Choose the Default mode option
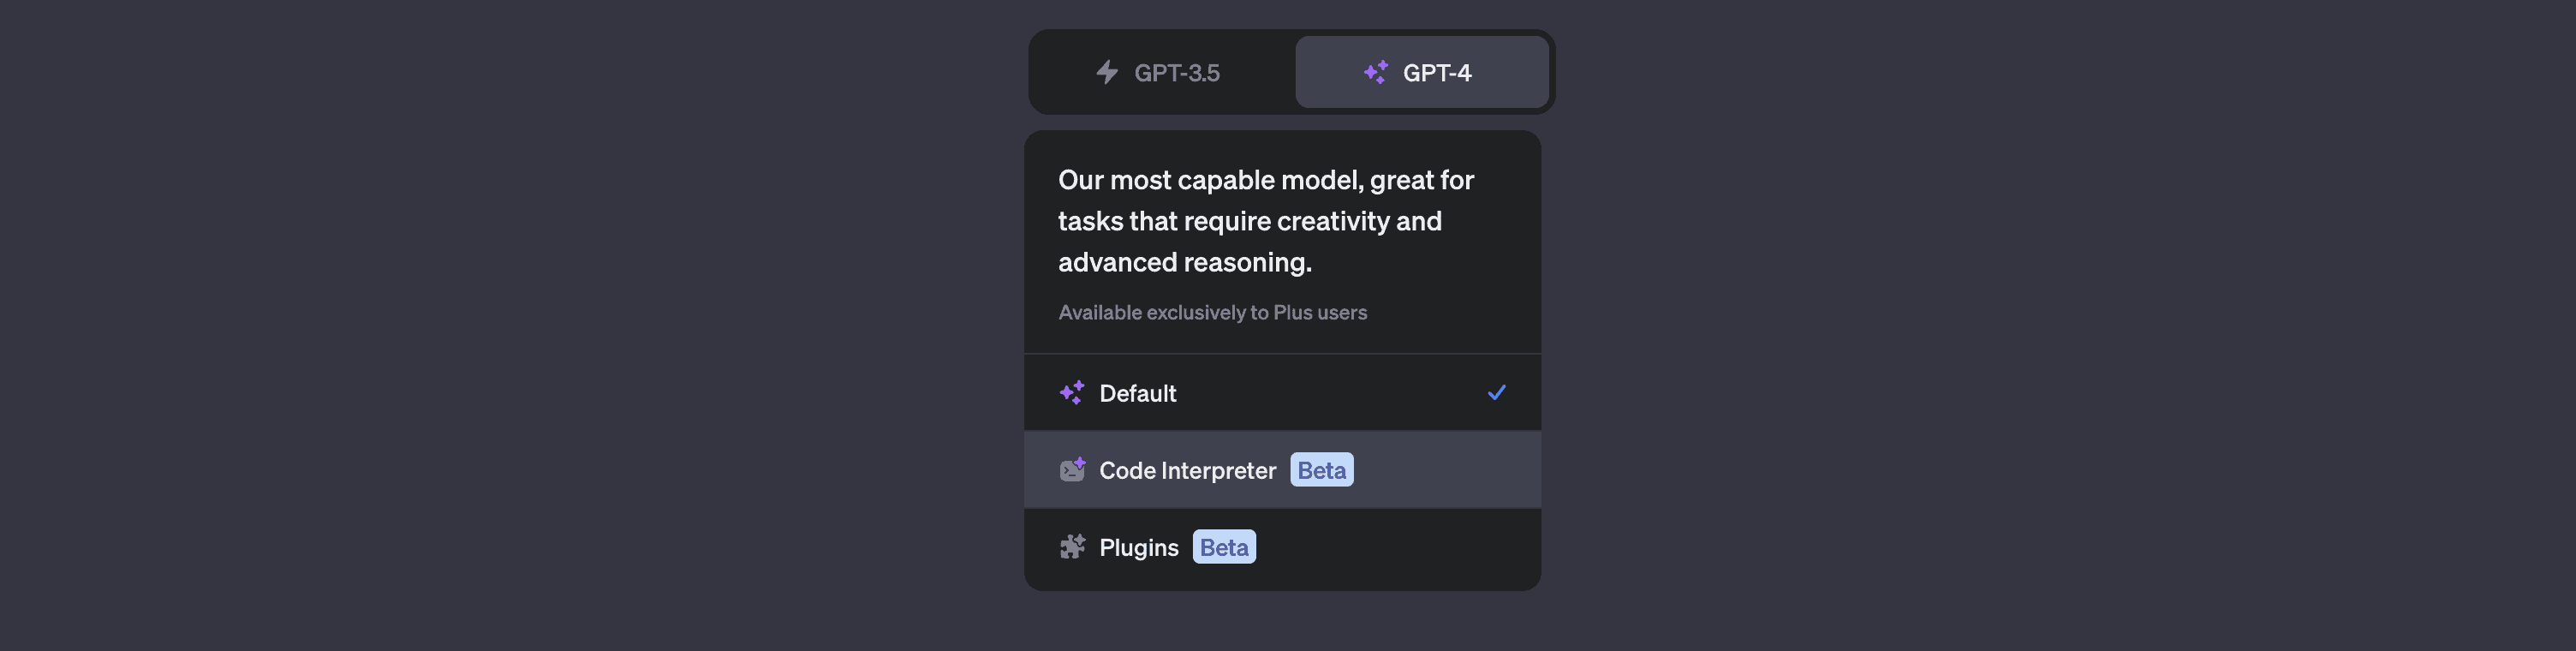Screen dimensions: 2576x651 click(1282, 393)
